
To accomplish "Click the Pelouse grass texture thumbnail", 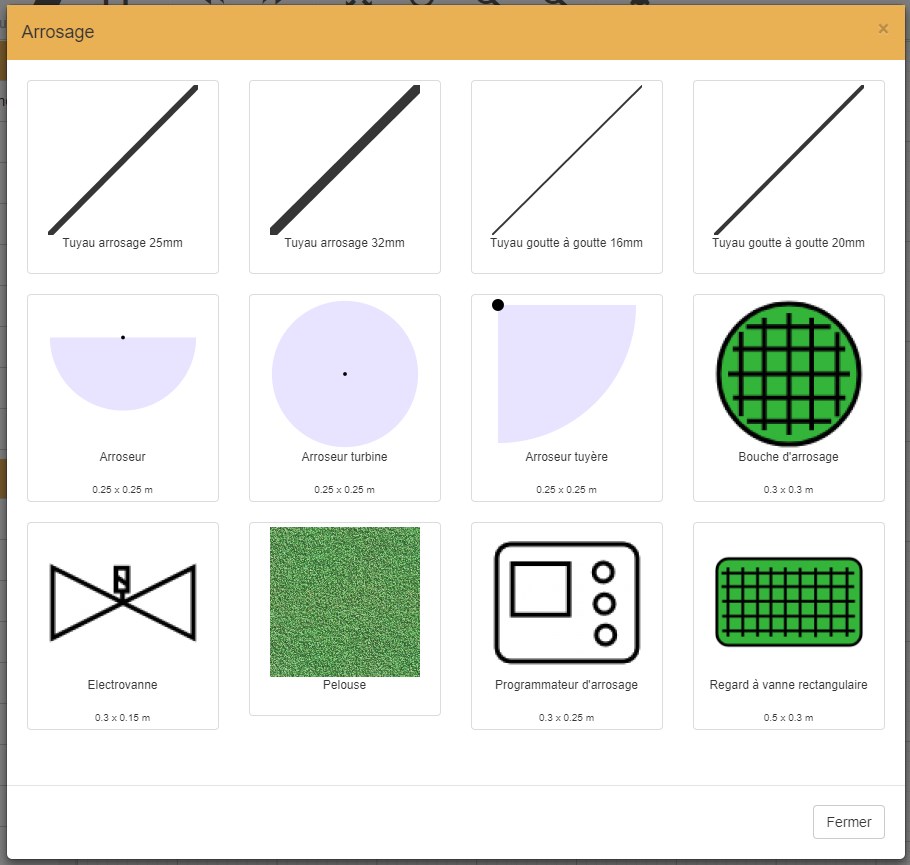I will (345, 601).
